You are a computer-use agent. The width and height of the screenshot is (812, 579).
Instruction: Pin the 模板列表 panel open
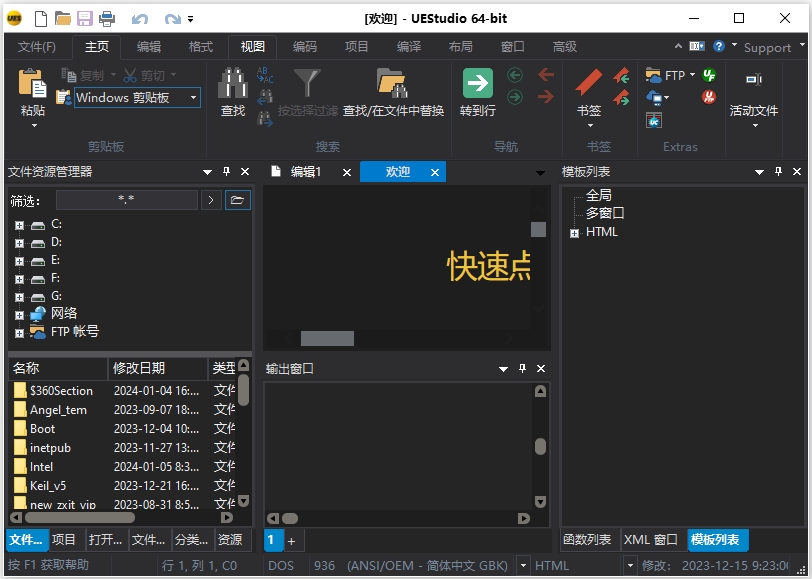(779, 171)
